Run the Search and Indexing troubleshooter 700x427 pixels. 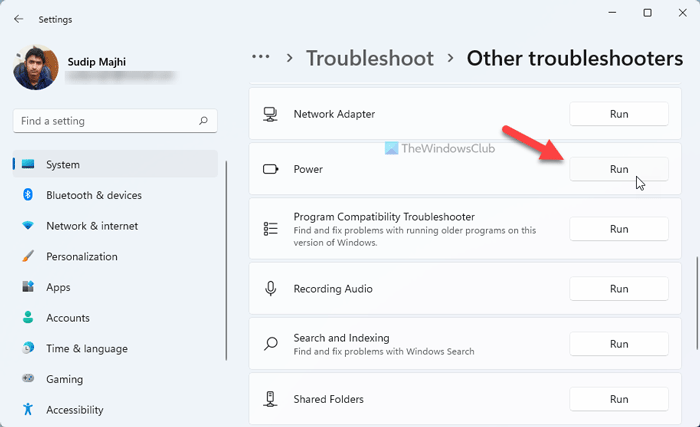pyautogui.click(x=618, y=344)
